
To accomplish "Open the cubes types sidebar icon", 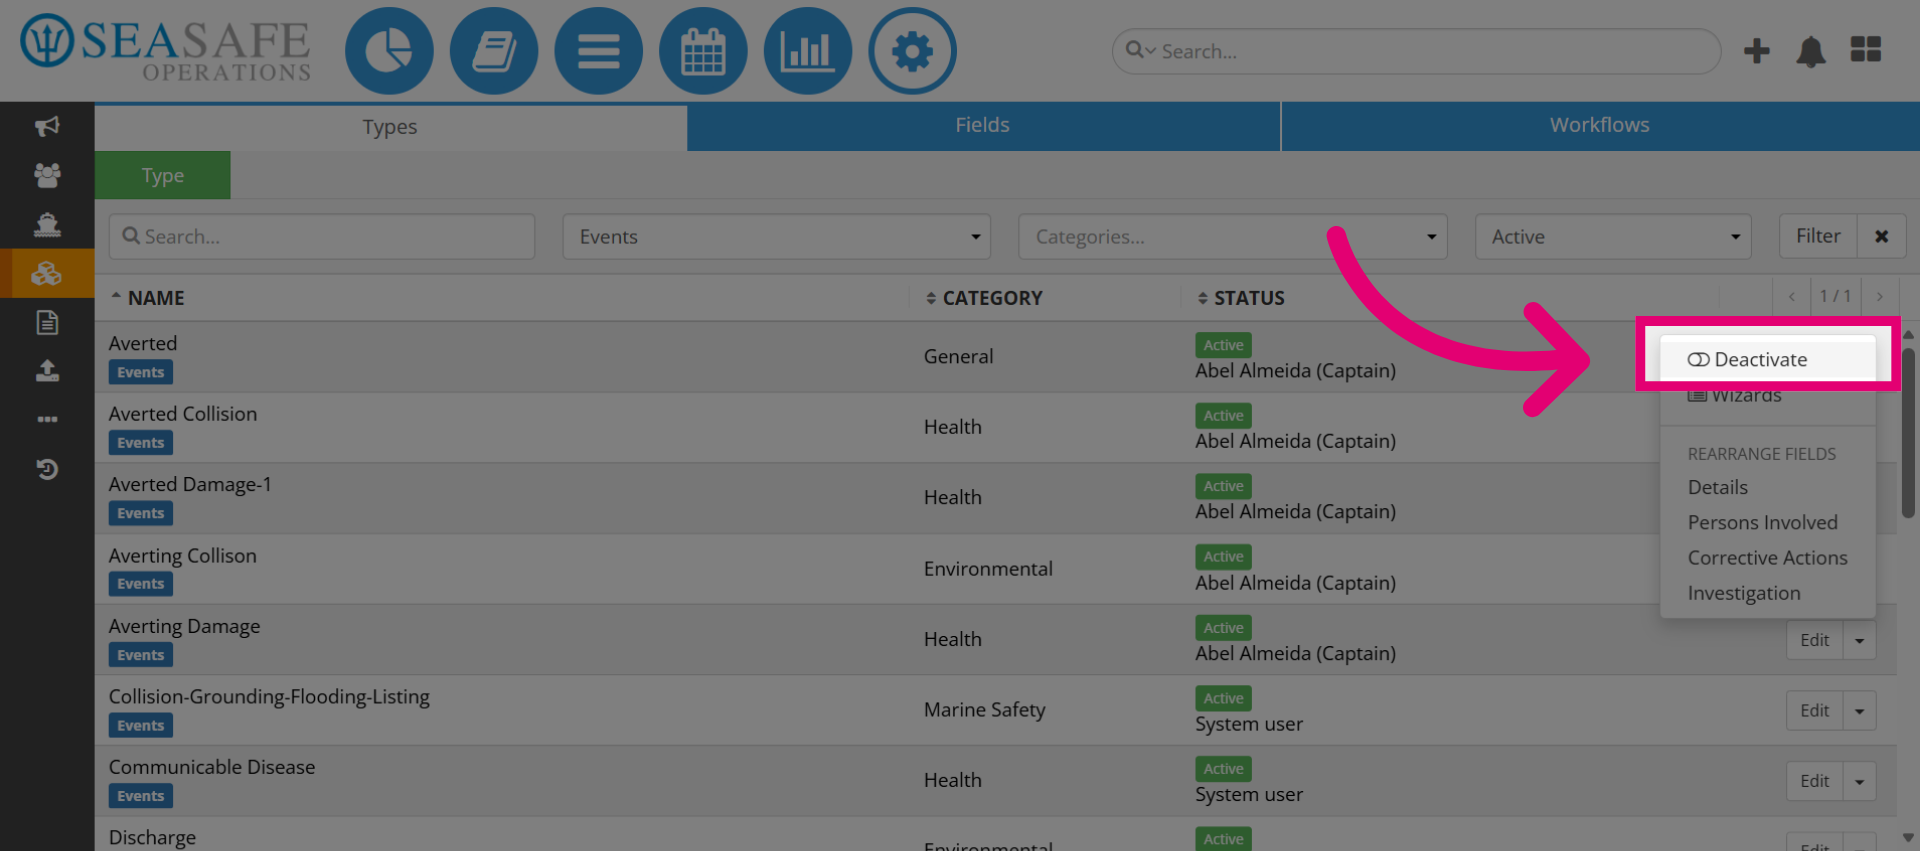I will coord(47,273).
